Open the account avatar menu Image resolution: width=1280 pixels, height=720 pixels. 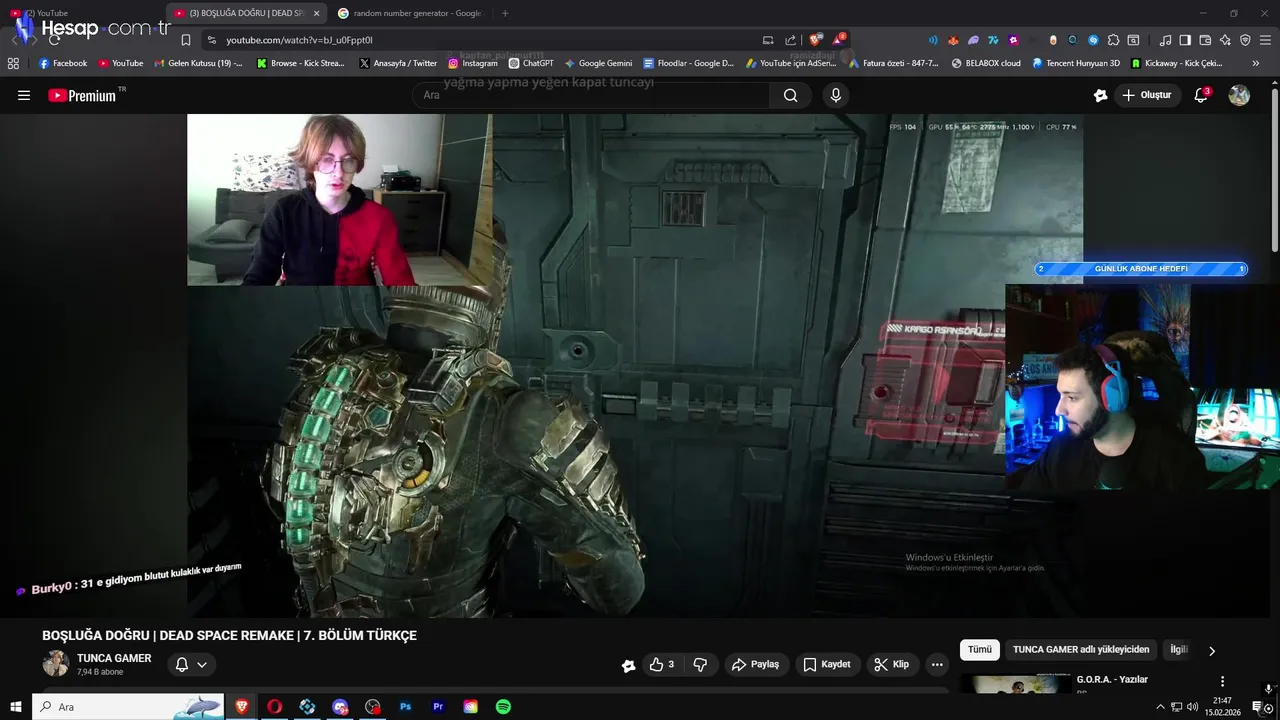pos(1239,95)
